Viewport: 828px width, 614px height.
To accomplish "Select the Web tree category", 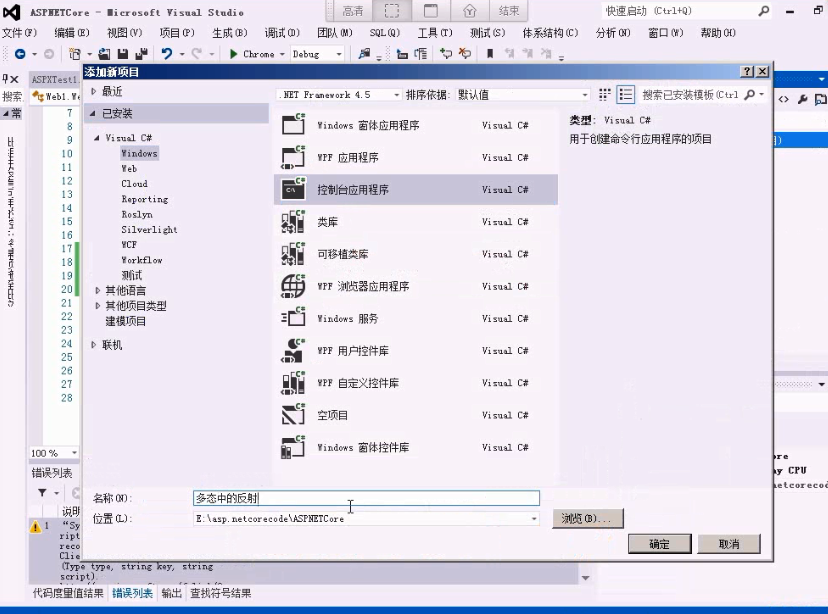I will click(x=129, y=168).
